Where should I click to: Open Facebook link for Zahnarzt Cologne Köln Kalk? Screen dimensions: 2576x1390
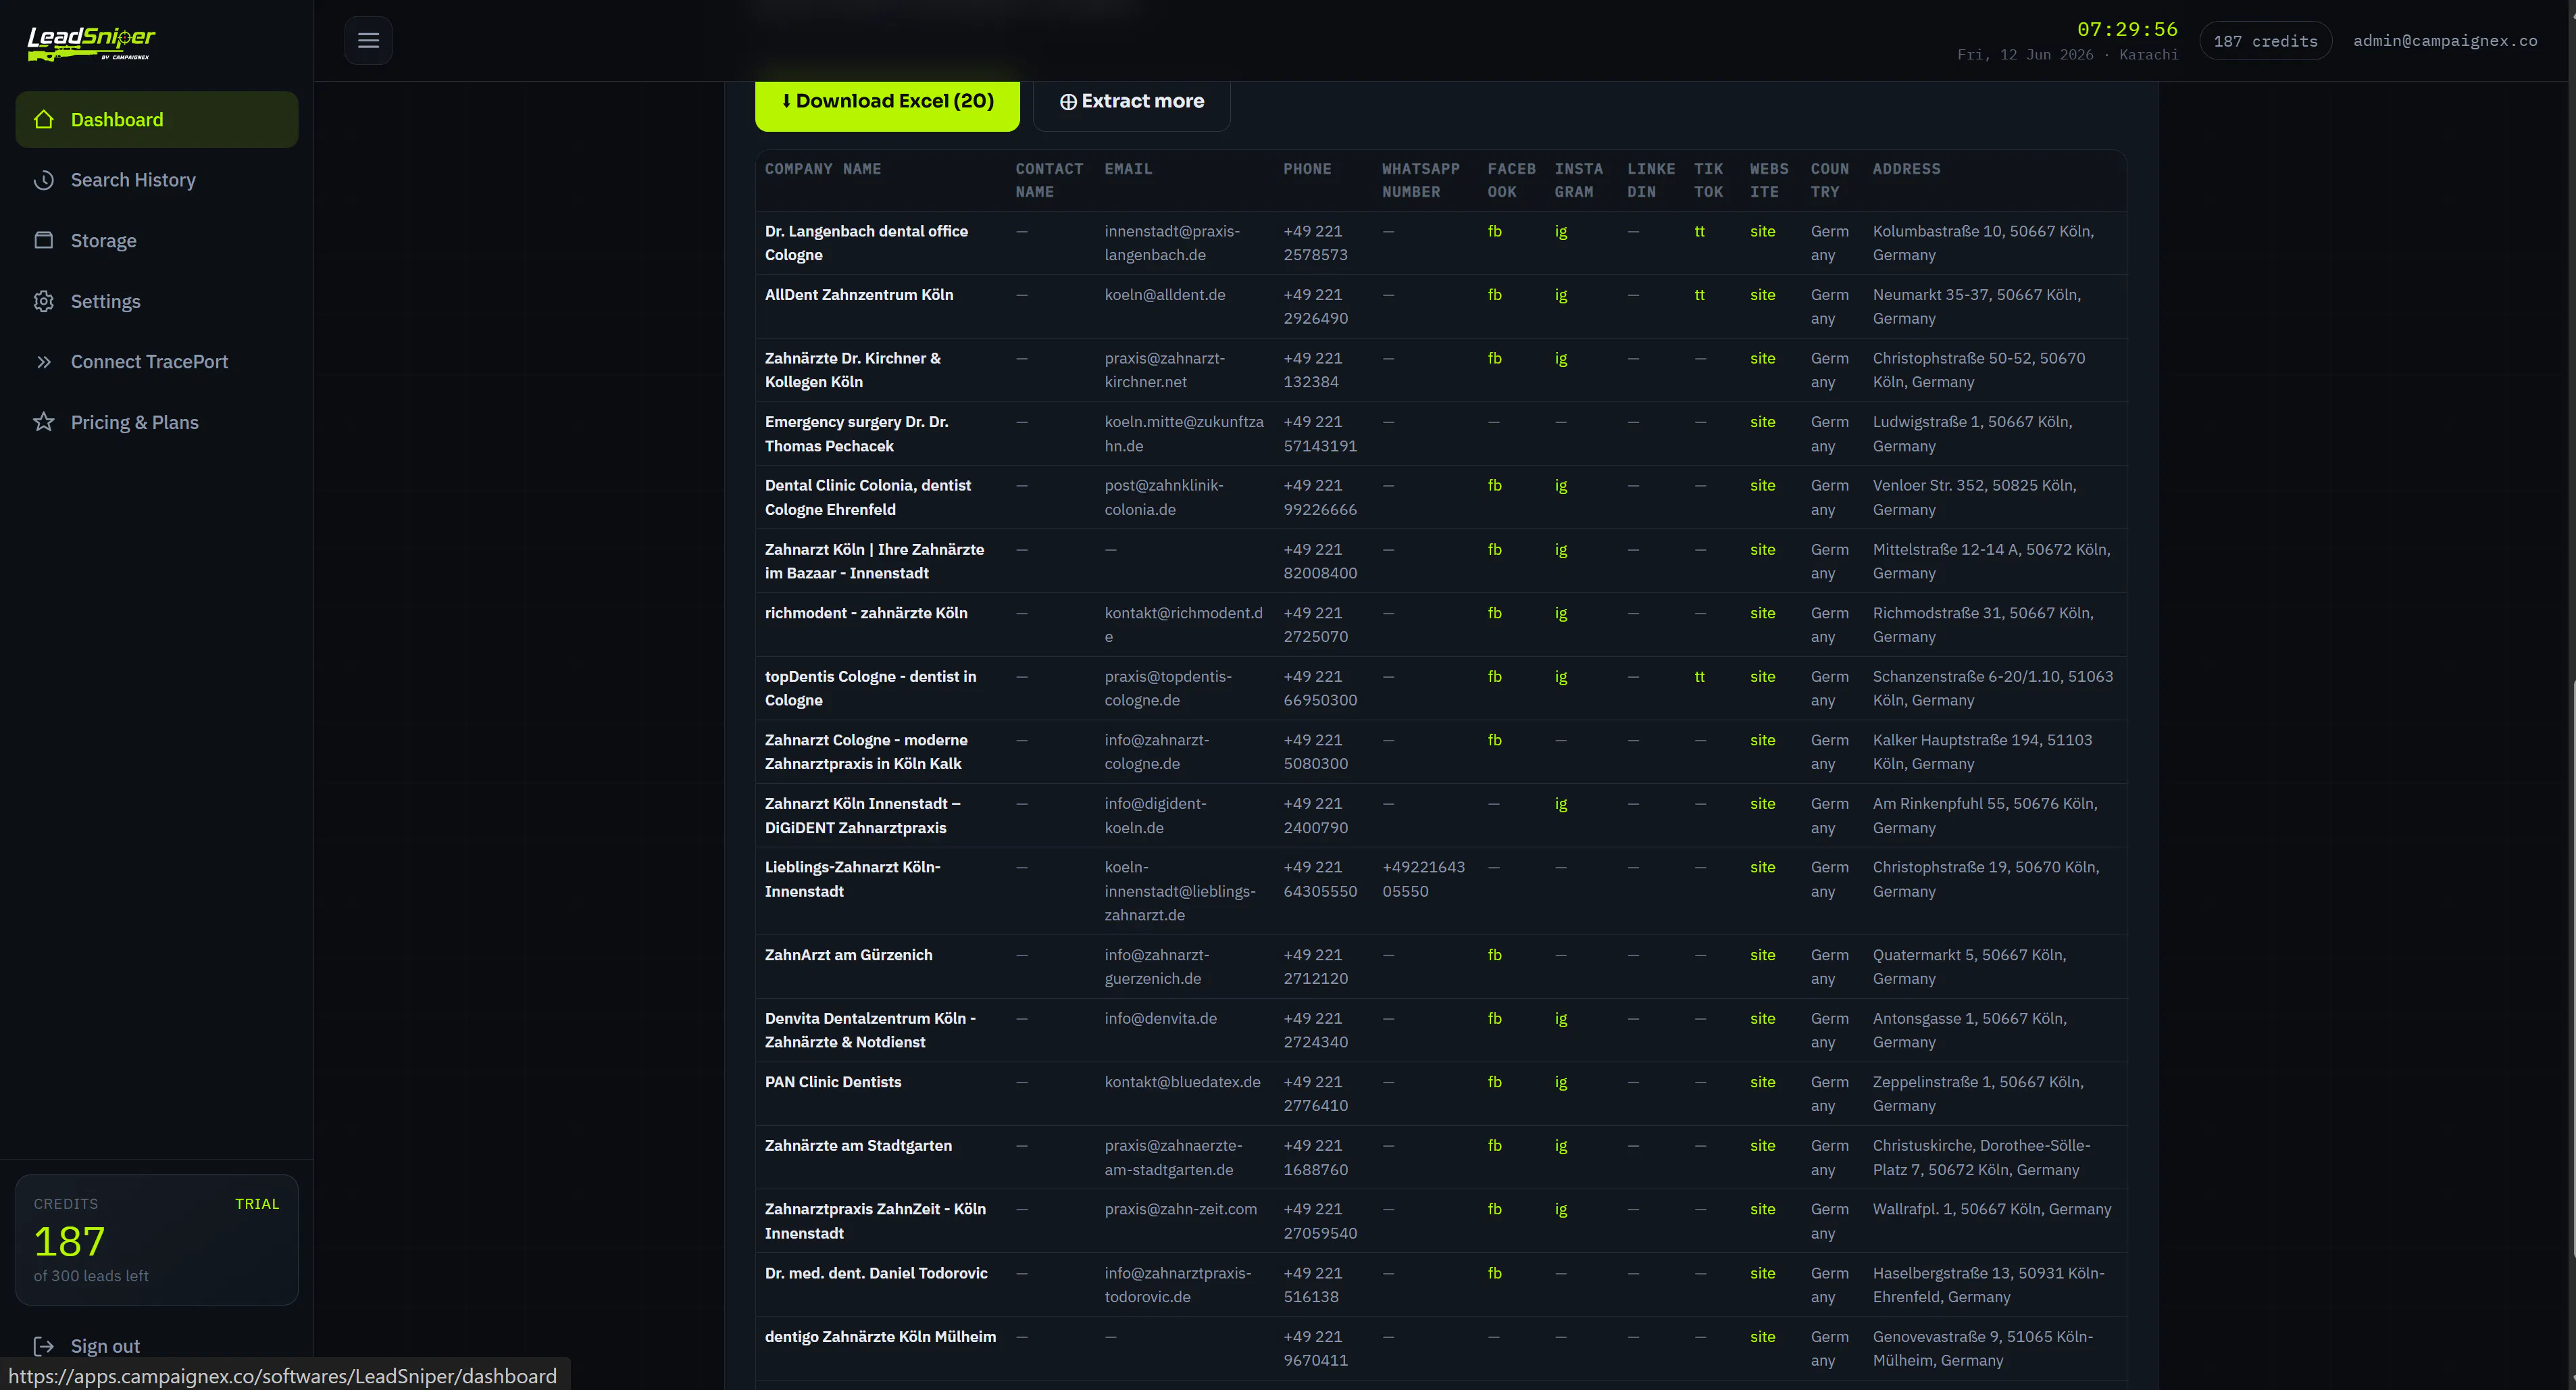(1494, 740)
